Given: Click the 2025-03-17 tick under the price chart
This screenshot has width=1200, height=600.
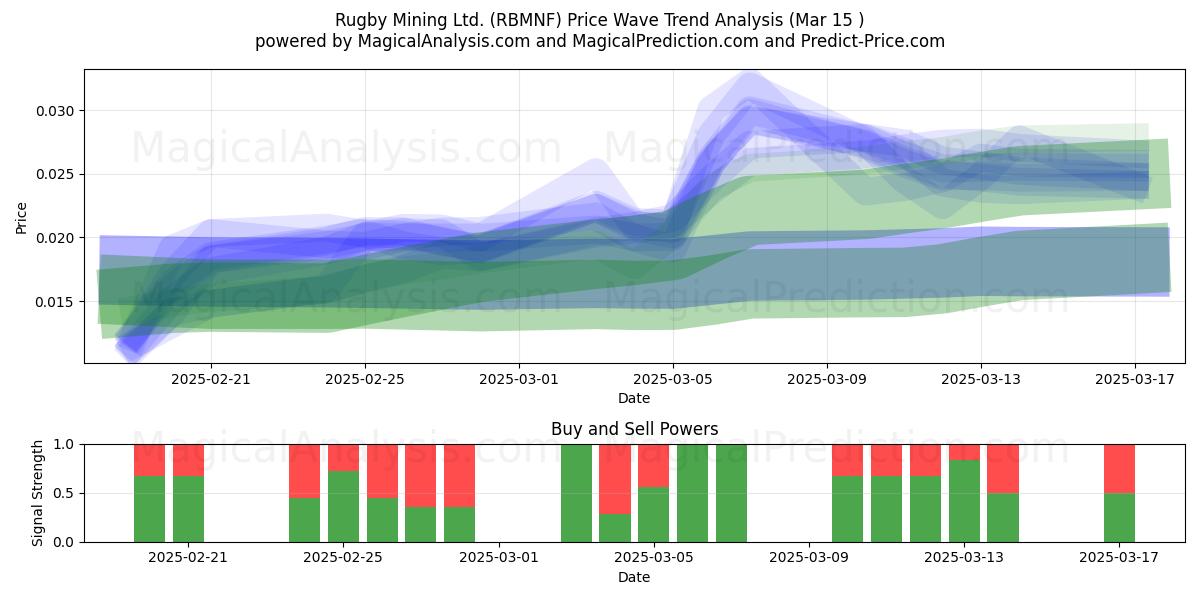Looking at the screenshot, I should click(1135, 379).
